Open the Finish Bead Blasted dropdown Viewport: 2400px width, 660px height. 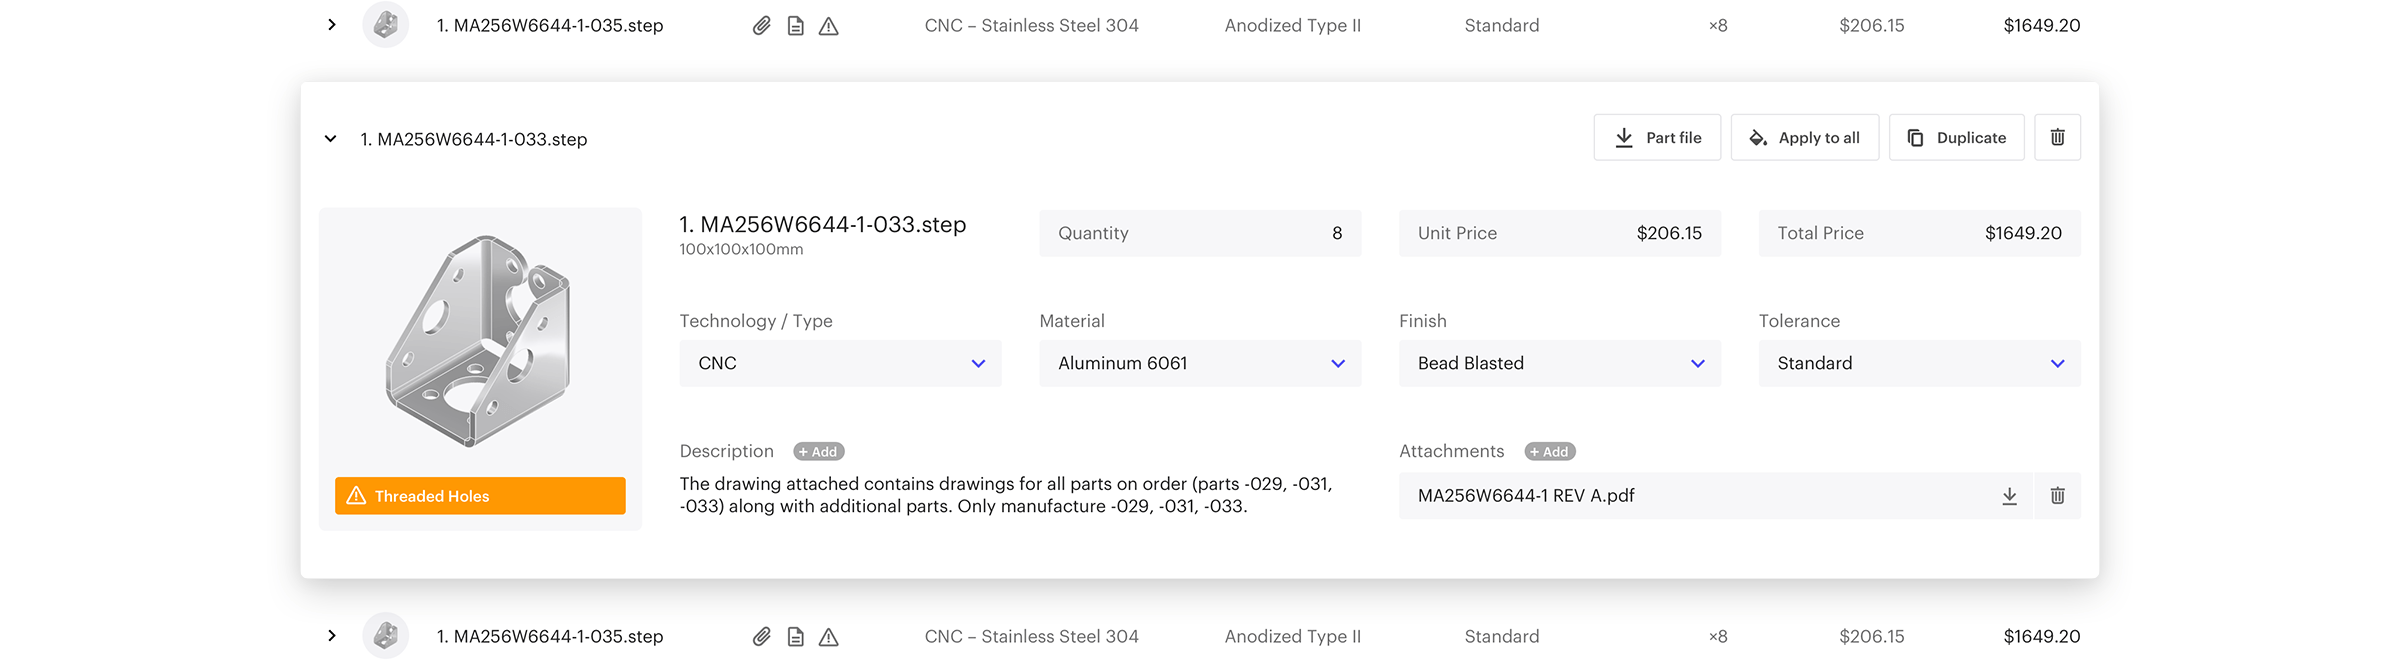pyautogui.click(x=1559, y=364)
